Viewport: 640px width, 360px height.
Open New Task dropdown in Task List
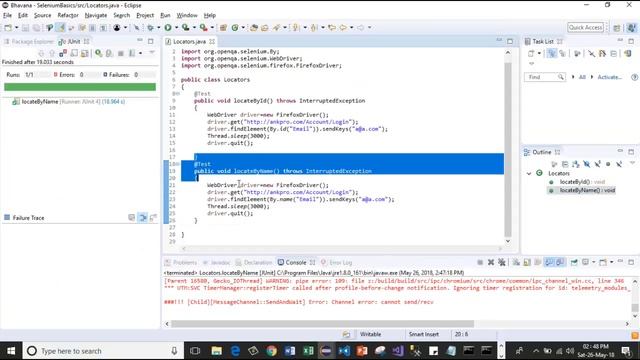[539, 53]
